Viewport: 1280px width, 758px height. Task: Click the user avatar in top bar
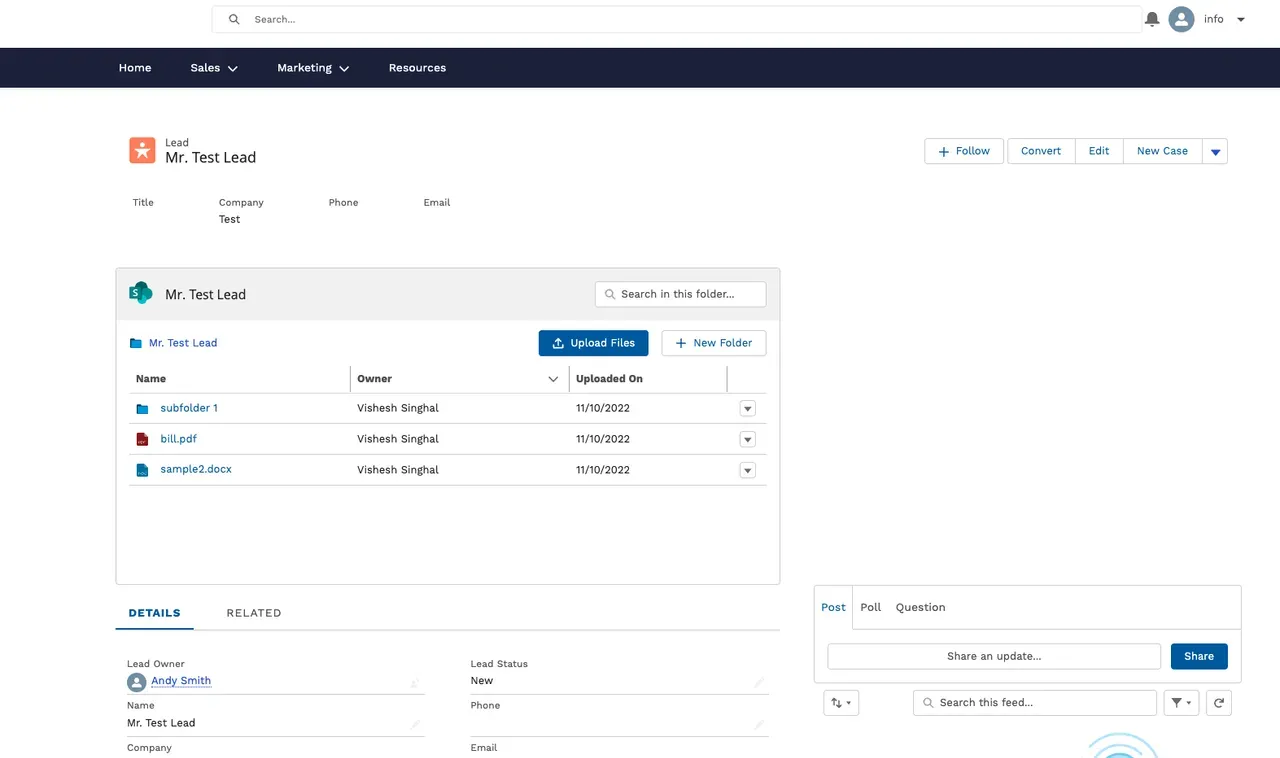click(x=1181, y=18)
